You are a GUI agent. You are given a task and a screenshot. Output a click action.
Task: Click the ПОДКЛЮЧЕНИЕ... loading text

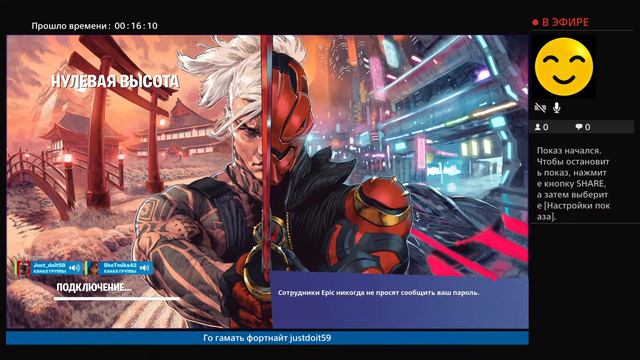[94, 287]
